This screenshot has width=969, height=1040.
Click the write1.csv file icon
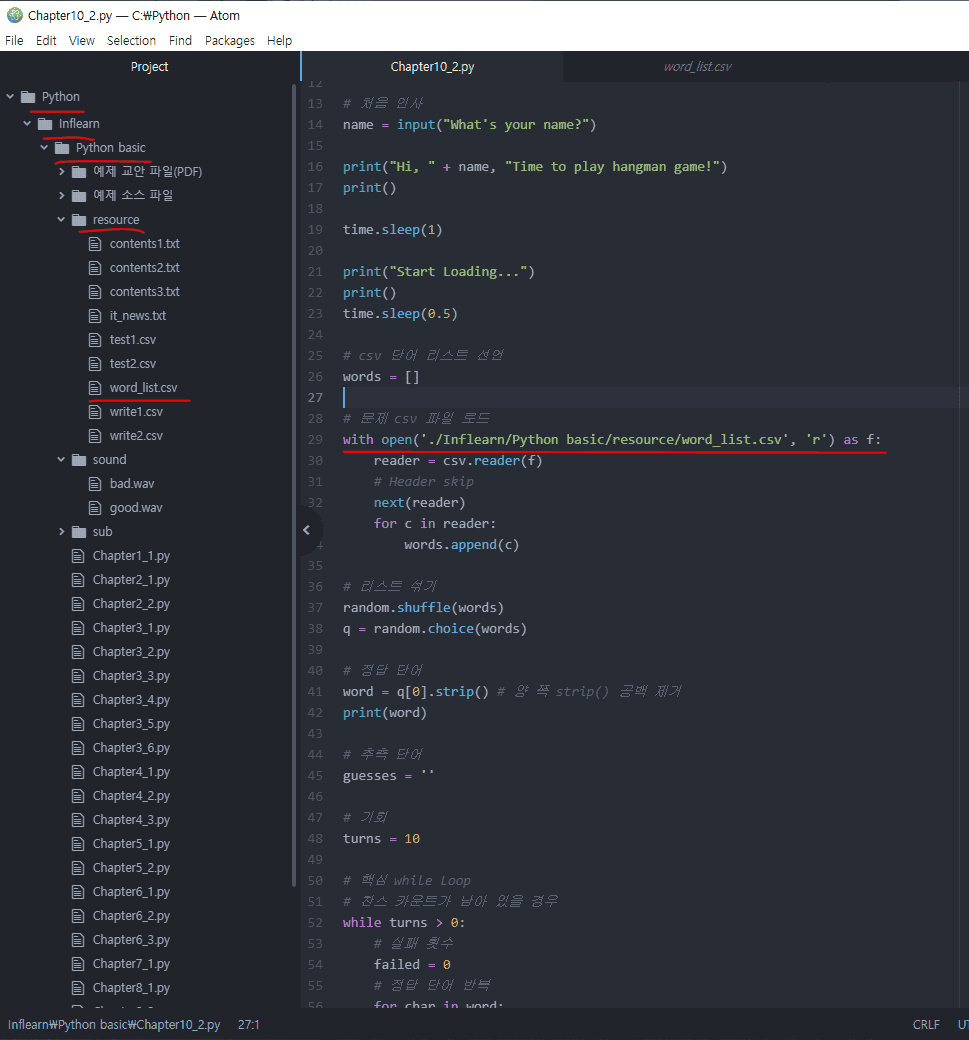[96, 412]
